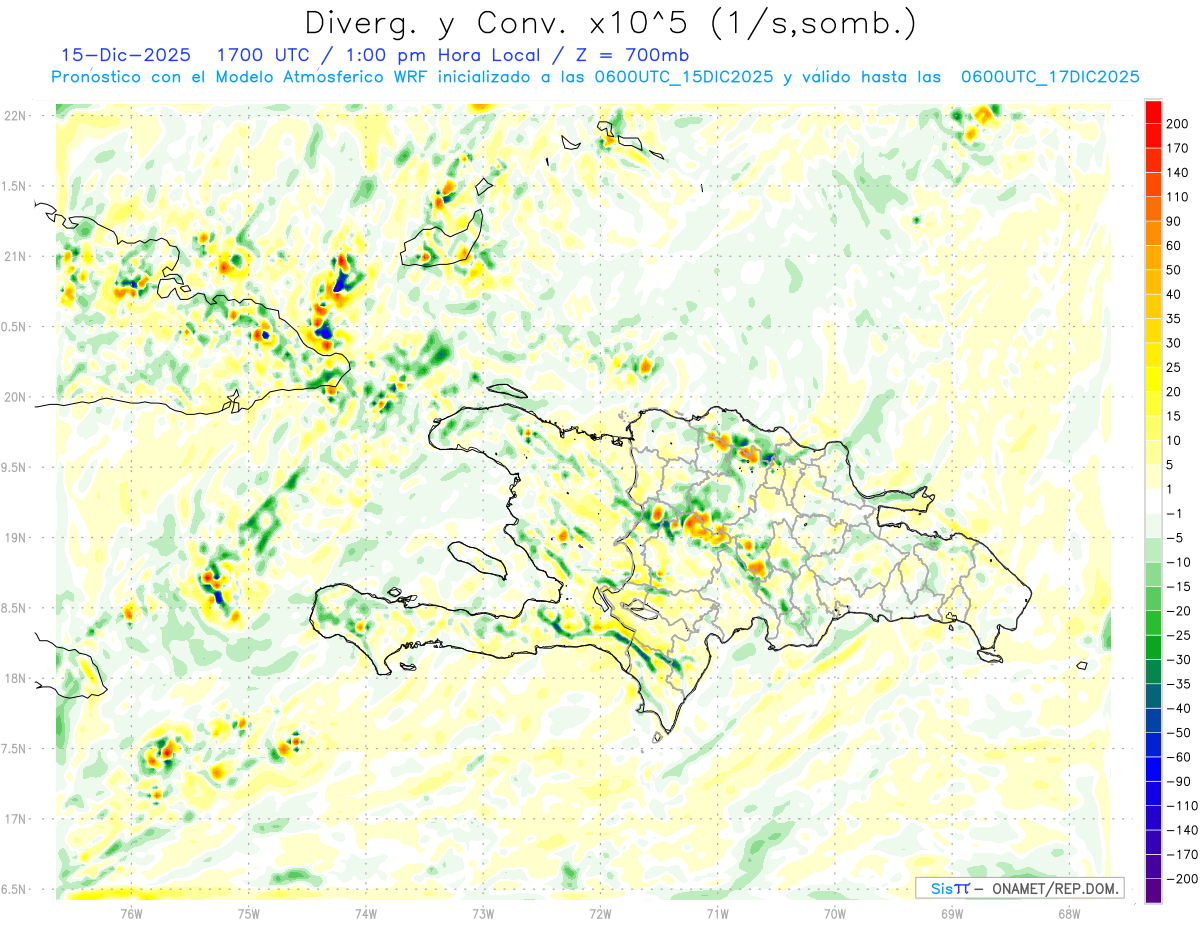
Task: Pick the dark purple bottom color bar segment
Action: (1154, 890)
